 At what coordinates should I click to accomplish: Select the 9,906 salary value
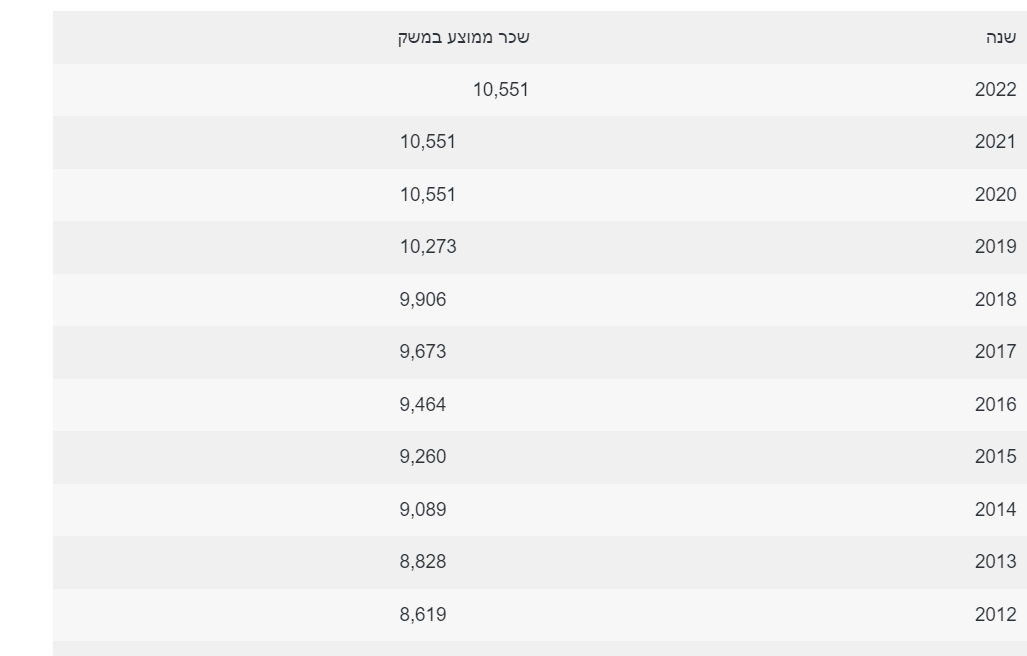coord(423,299)
